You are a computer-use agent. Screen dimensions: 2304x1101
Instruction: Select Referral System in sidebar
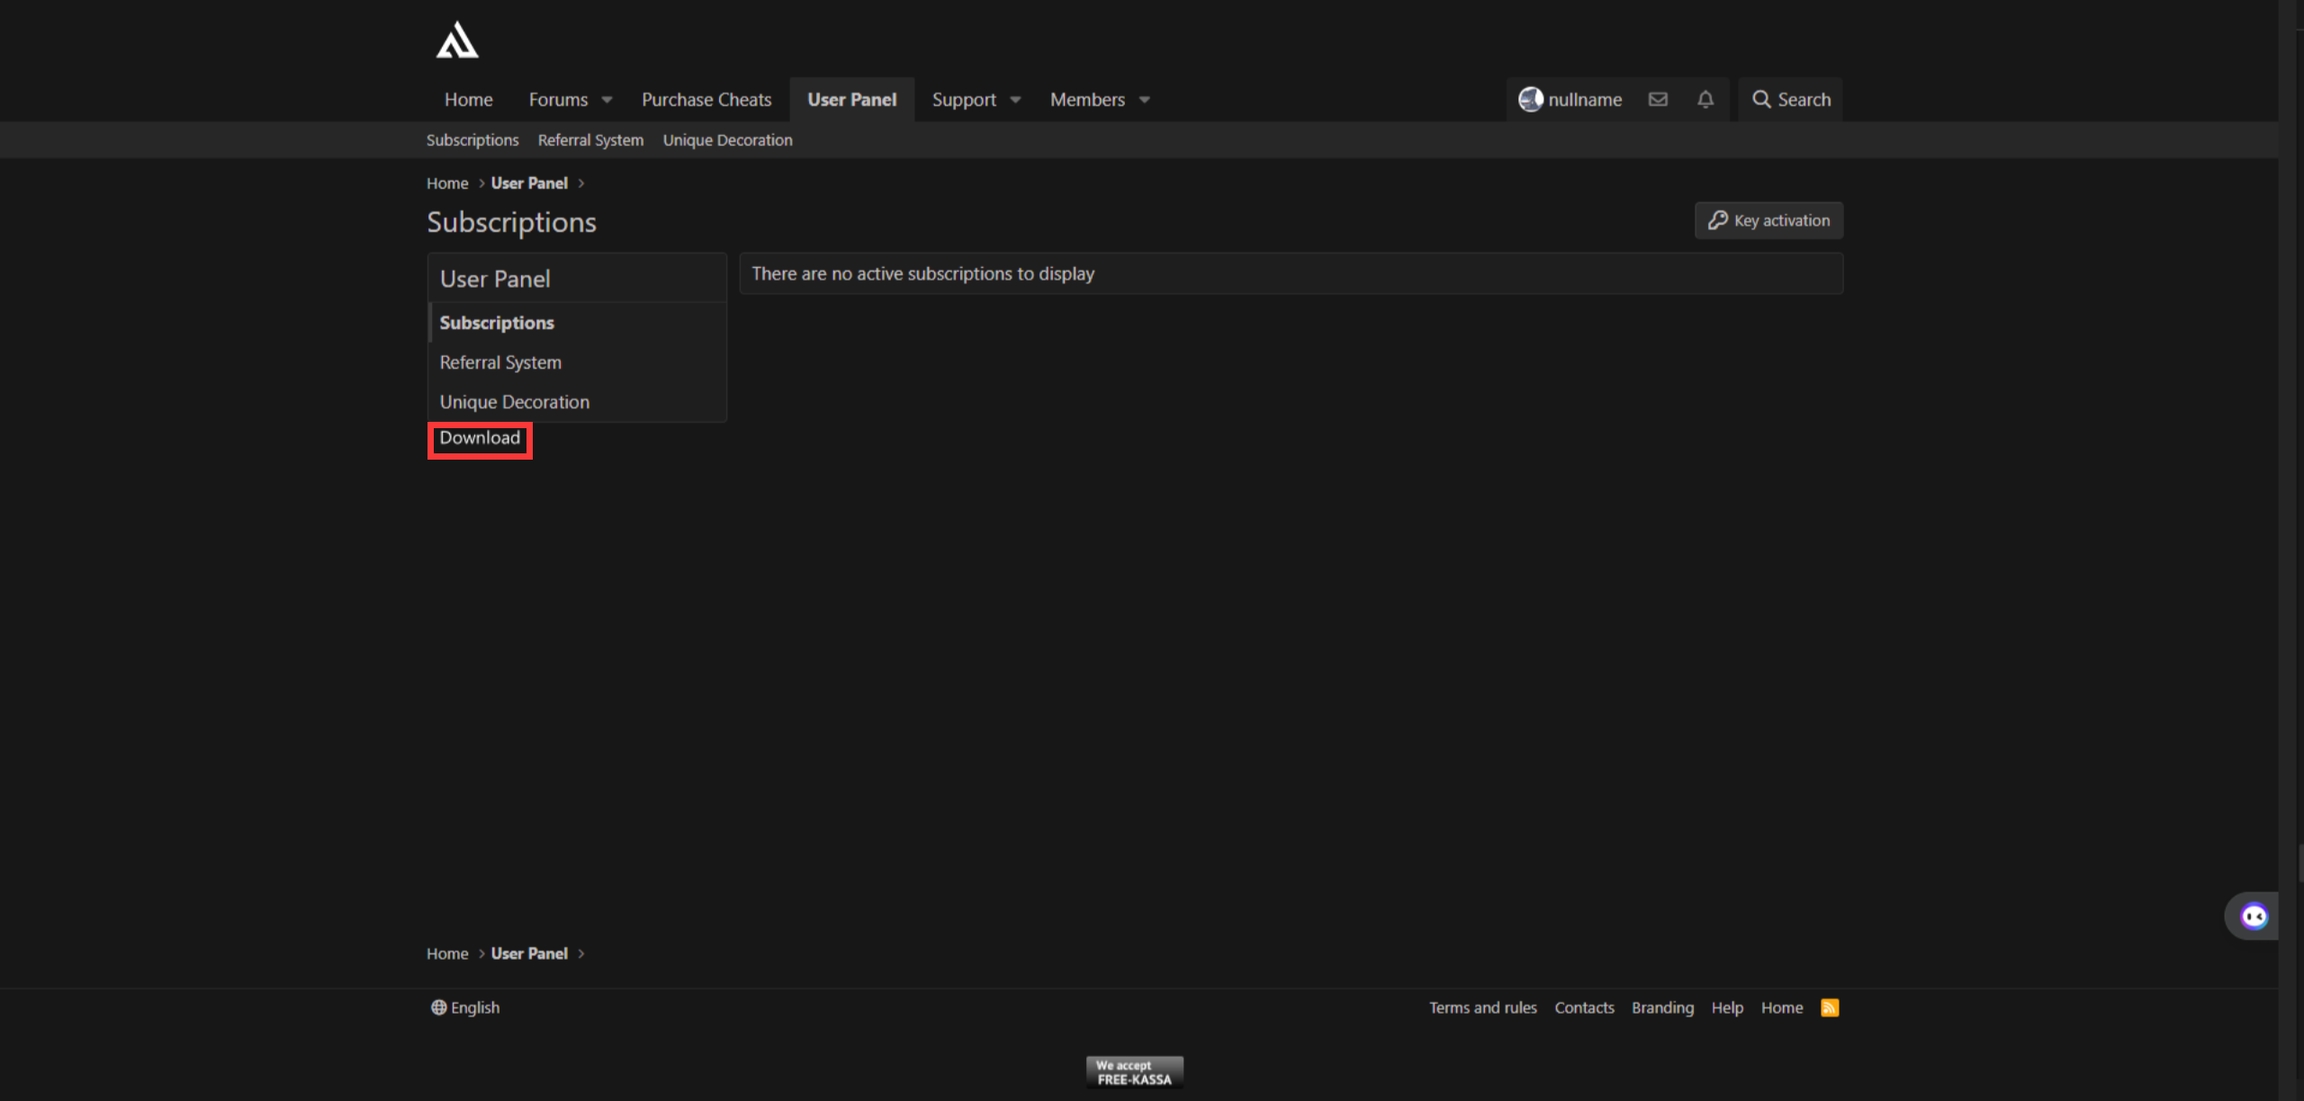pyautogui.click(x=500, y=362)
